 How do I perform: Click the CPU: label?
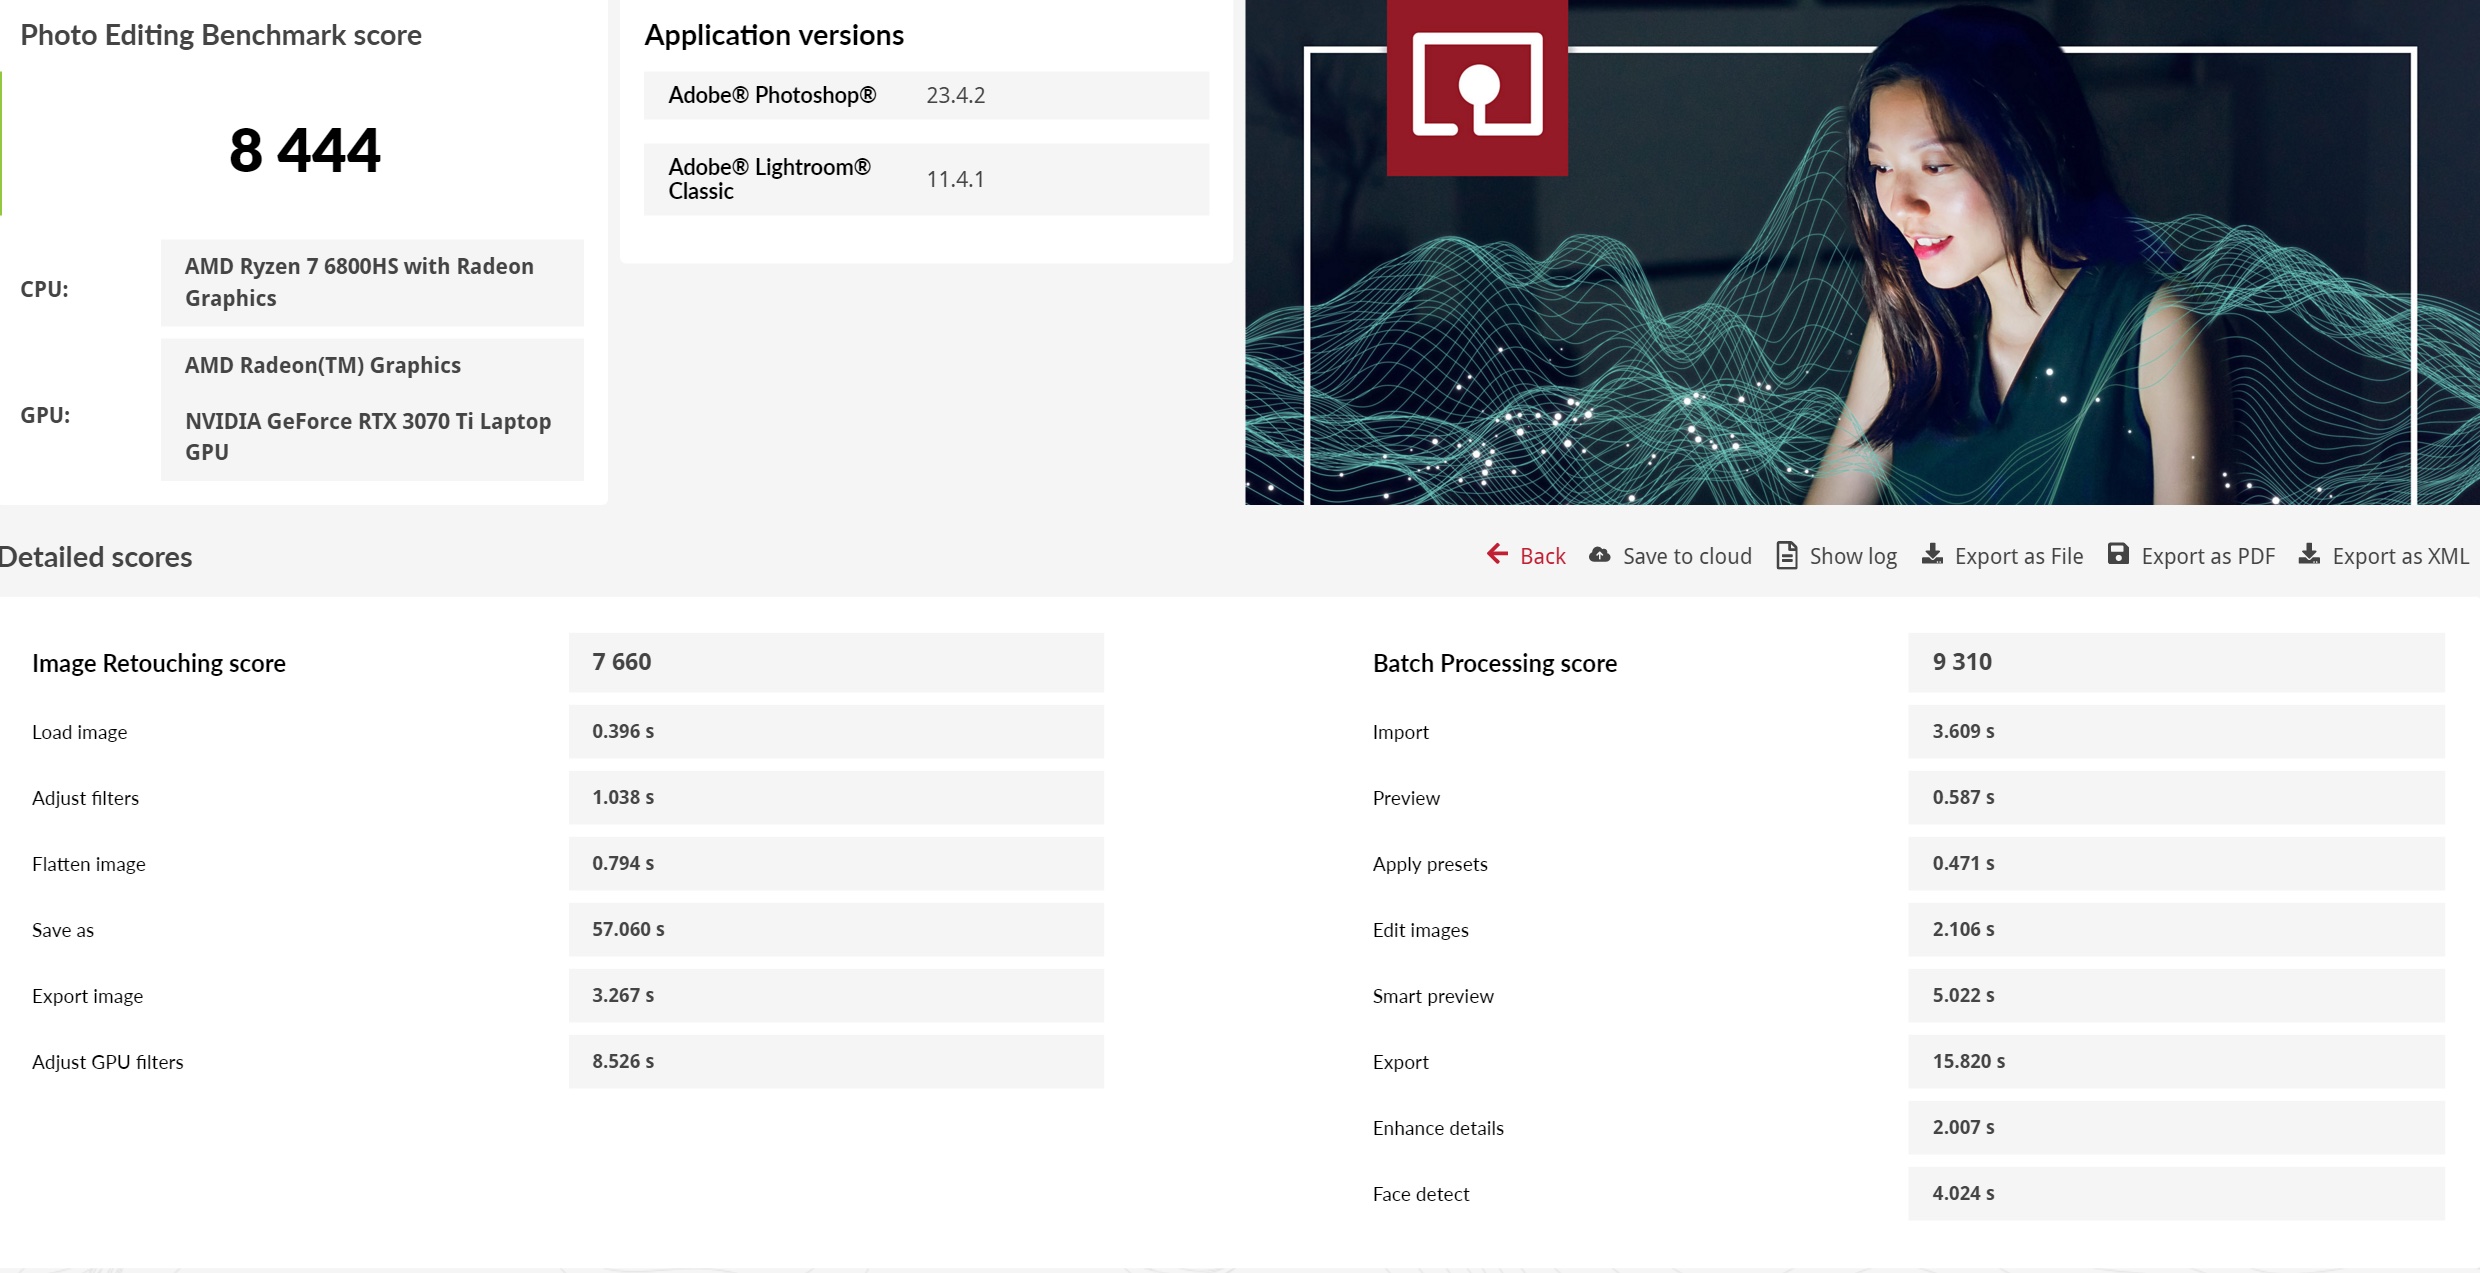[x=45, y=289]
